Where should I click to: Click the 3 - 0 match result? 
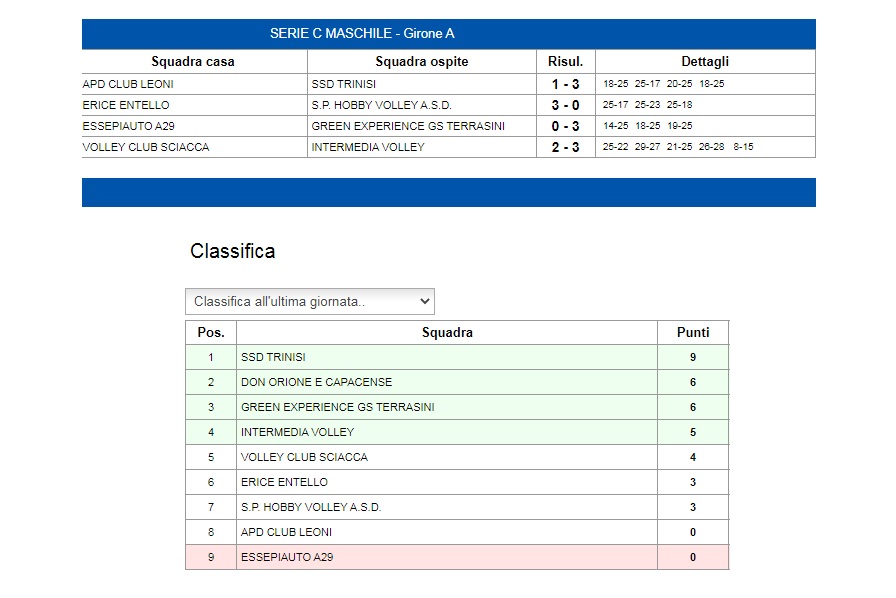tap(565, 105)
